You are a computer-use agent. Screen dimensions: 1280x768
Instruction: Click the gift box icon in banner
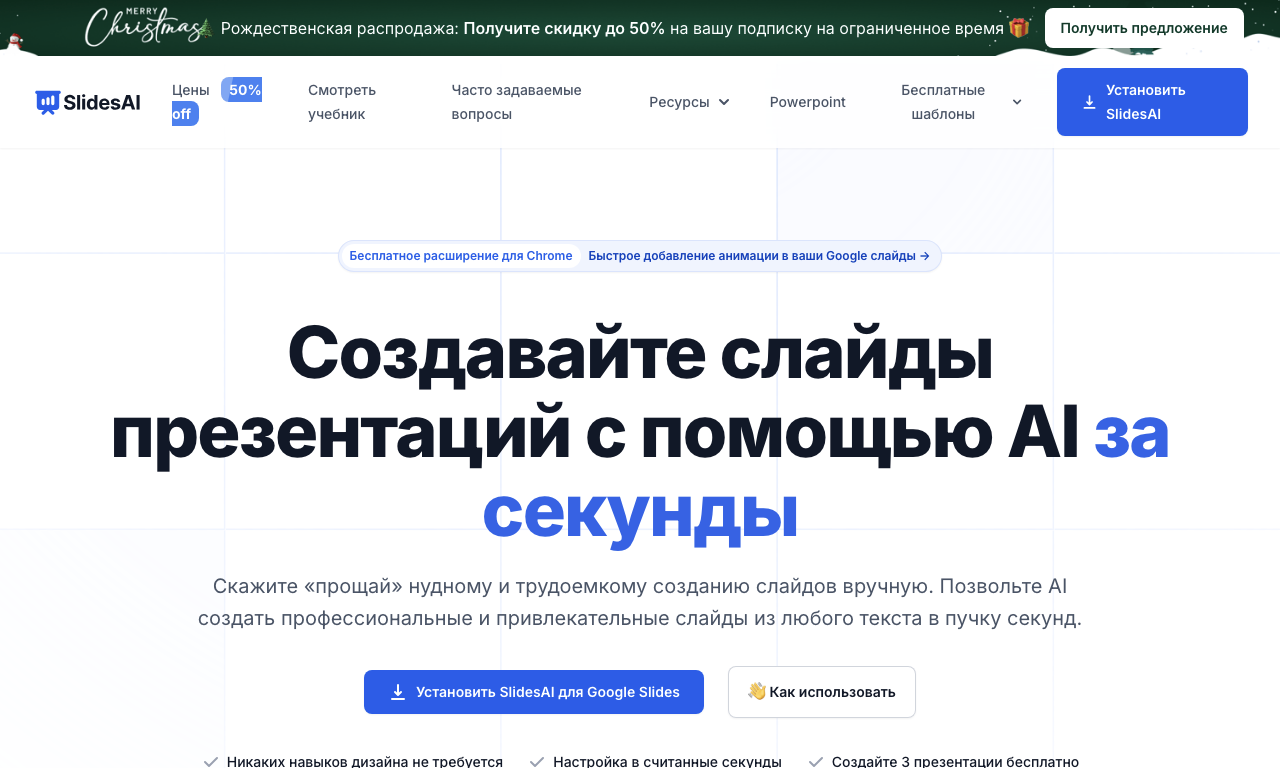click(1019, 28)
